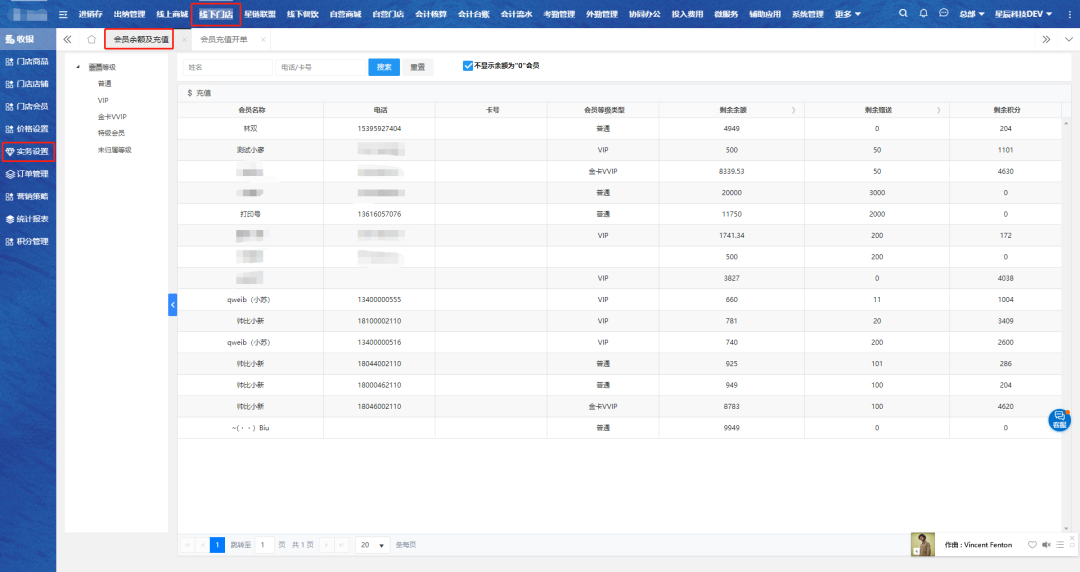Click the hamburger menu icon in top bar
This screenshot has height=572, width=1080.
point(64,14)
